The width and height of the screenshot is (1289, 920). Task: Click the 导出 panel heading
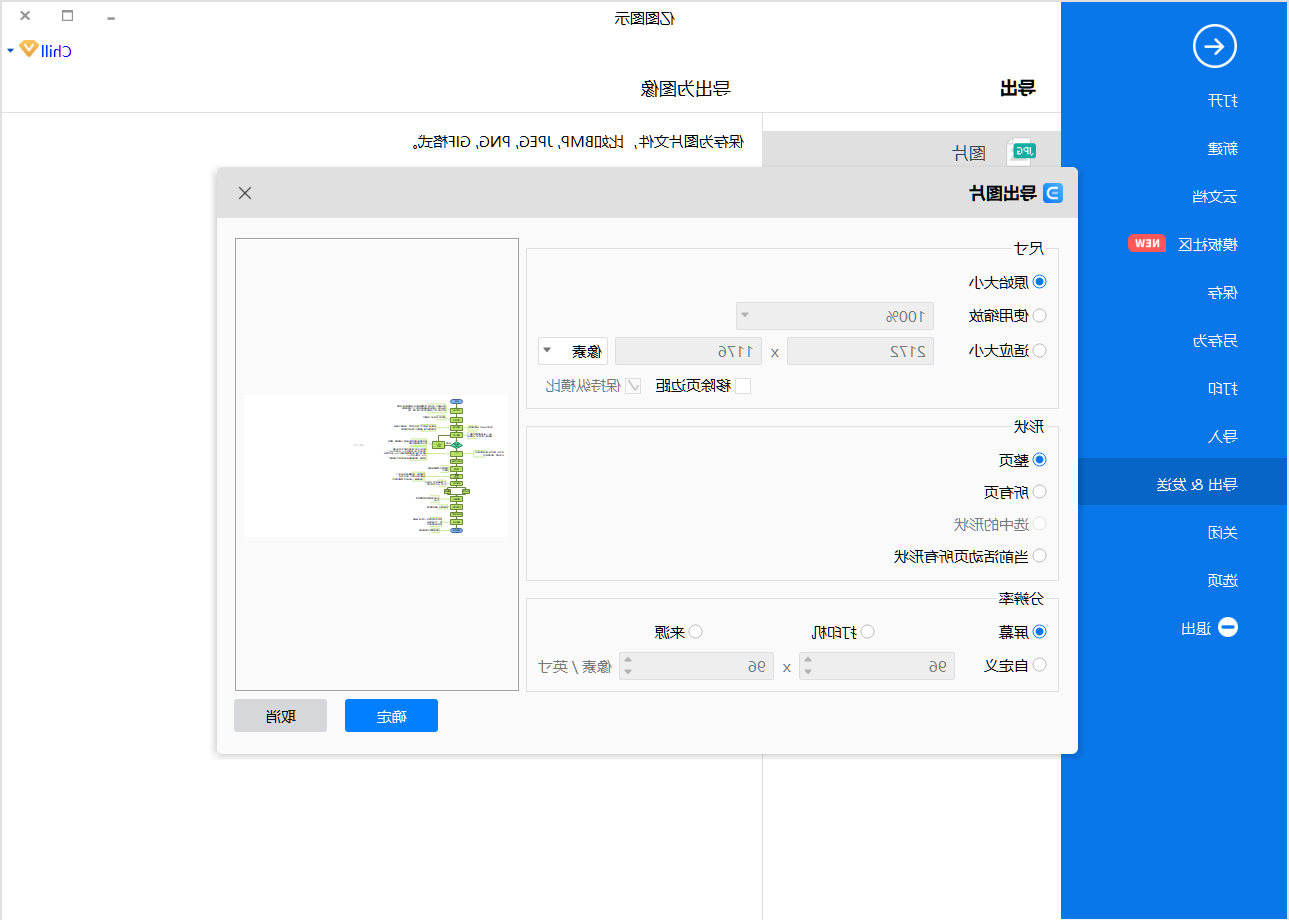tap(1018, 88)
